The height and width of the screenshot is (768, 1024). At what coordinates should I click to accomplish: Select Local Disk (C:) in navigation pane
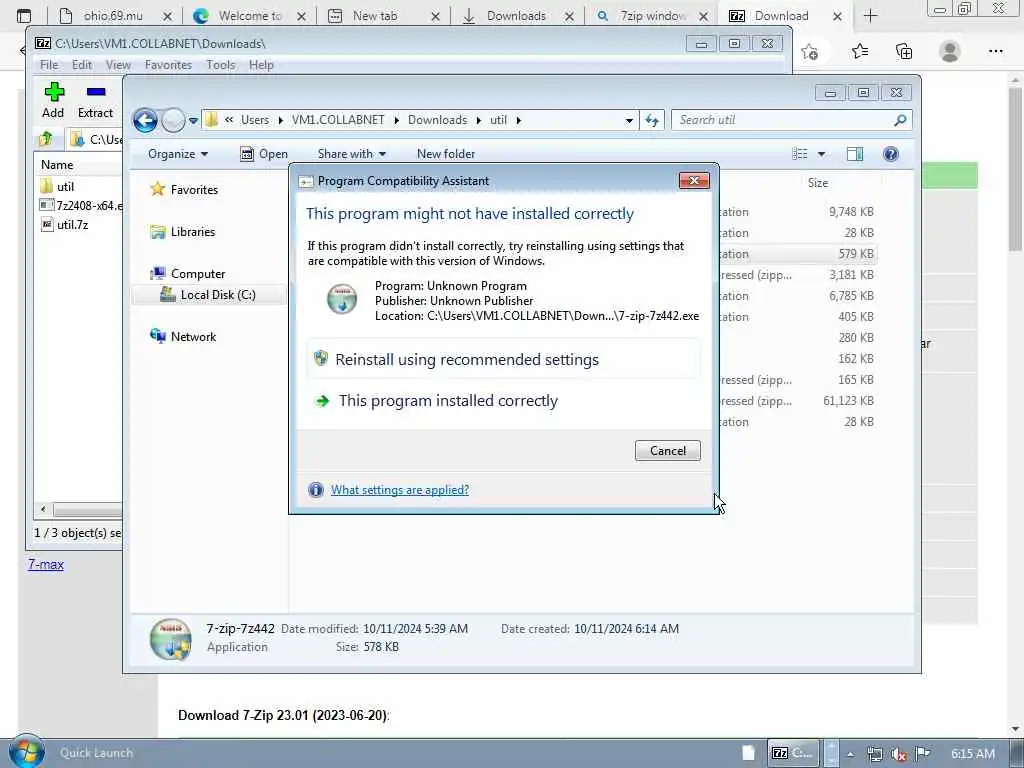[x=208, y=295]
